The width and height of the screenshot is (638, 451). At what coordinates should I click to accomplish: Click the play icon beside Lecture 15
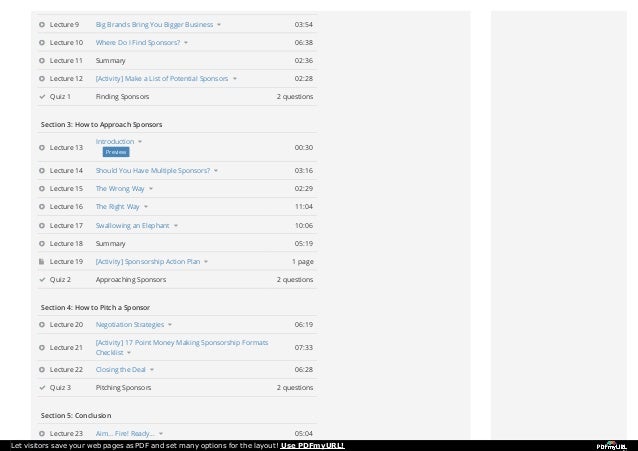pyautogui.click(x=42, y=189)
